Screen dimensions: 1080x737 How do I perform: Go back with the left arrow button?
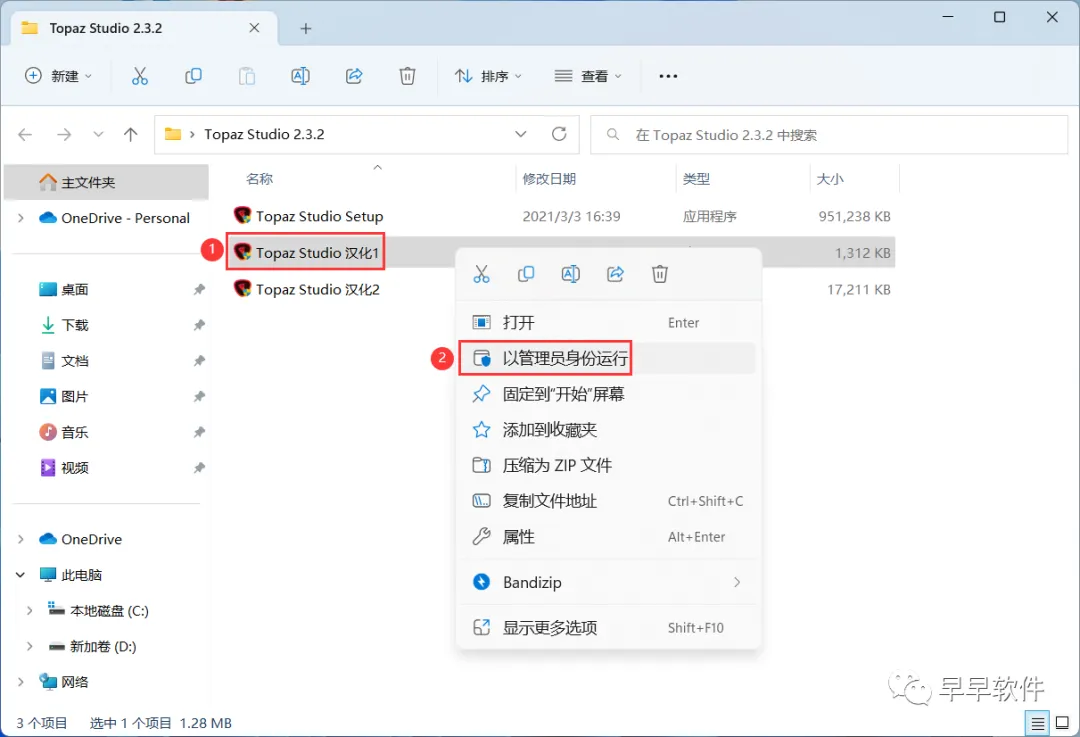[x=25, y=134]
